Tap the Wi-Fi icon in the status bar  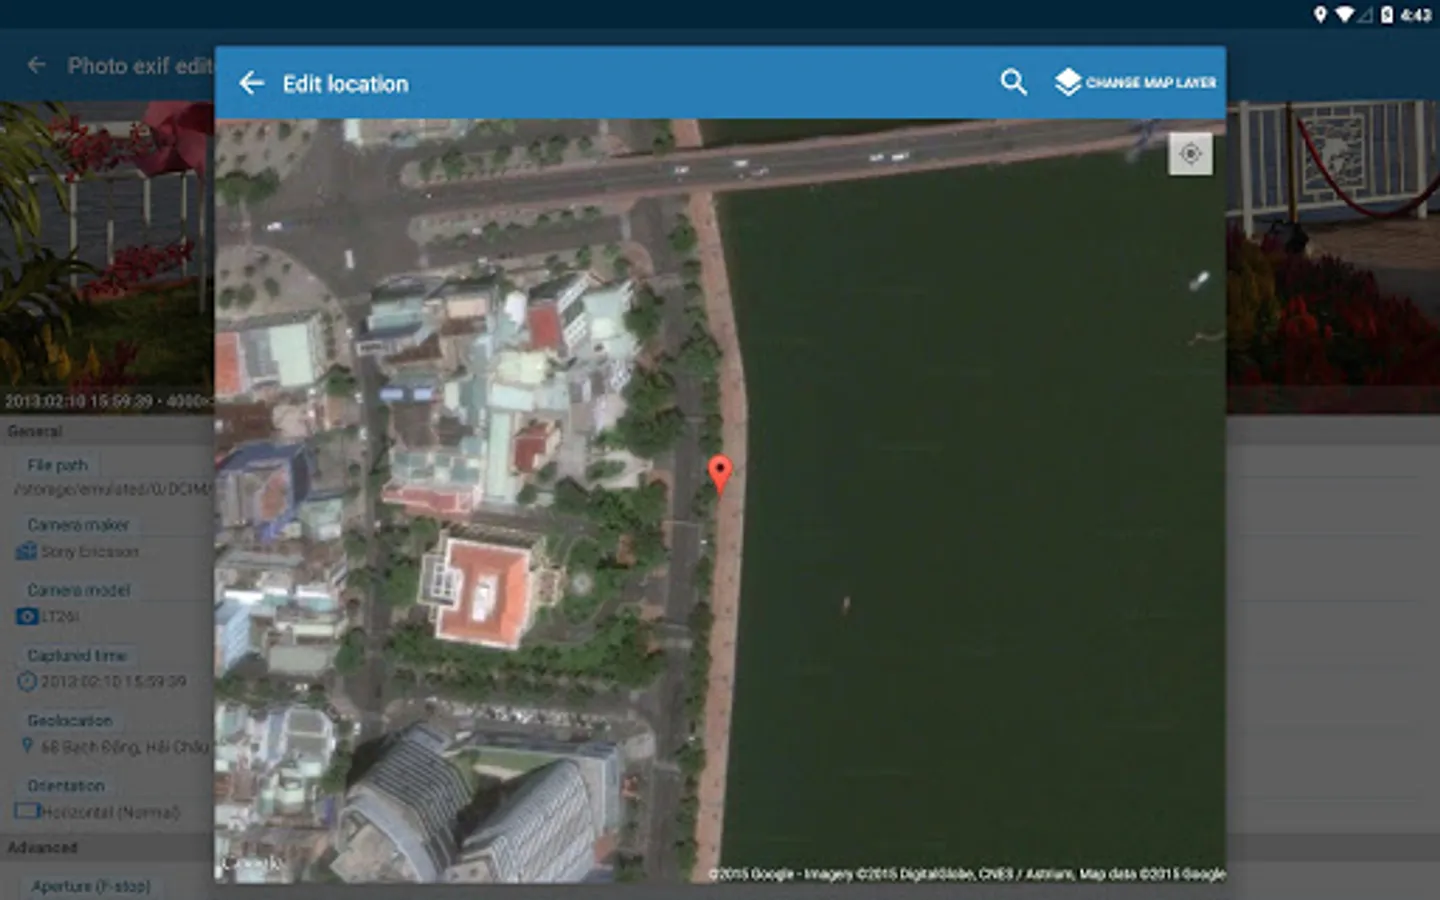pos(1345,14)
